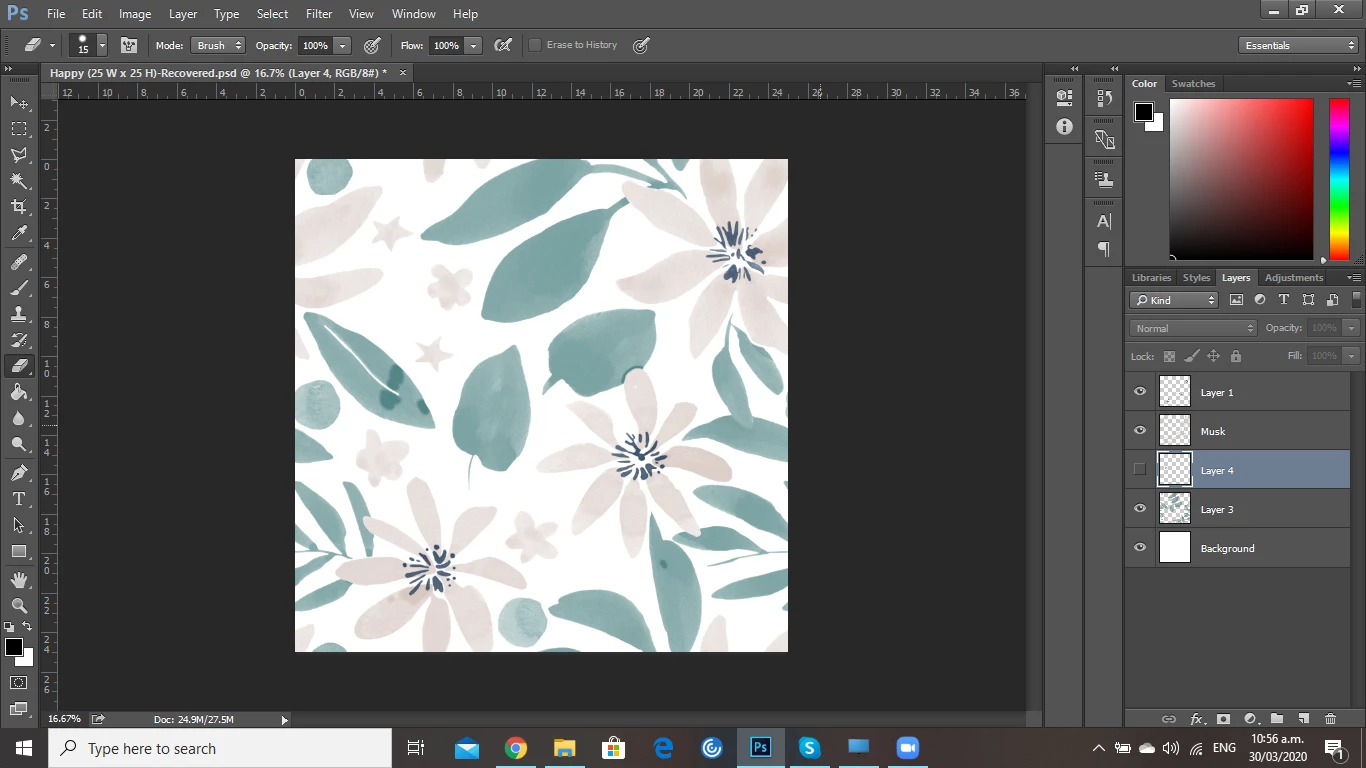Activate the Zoom tool

[19, 606]
